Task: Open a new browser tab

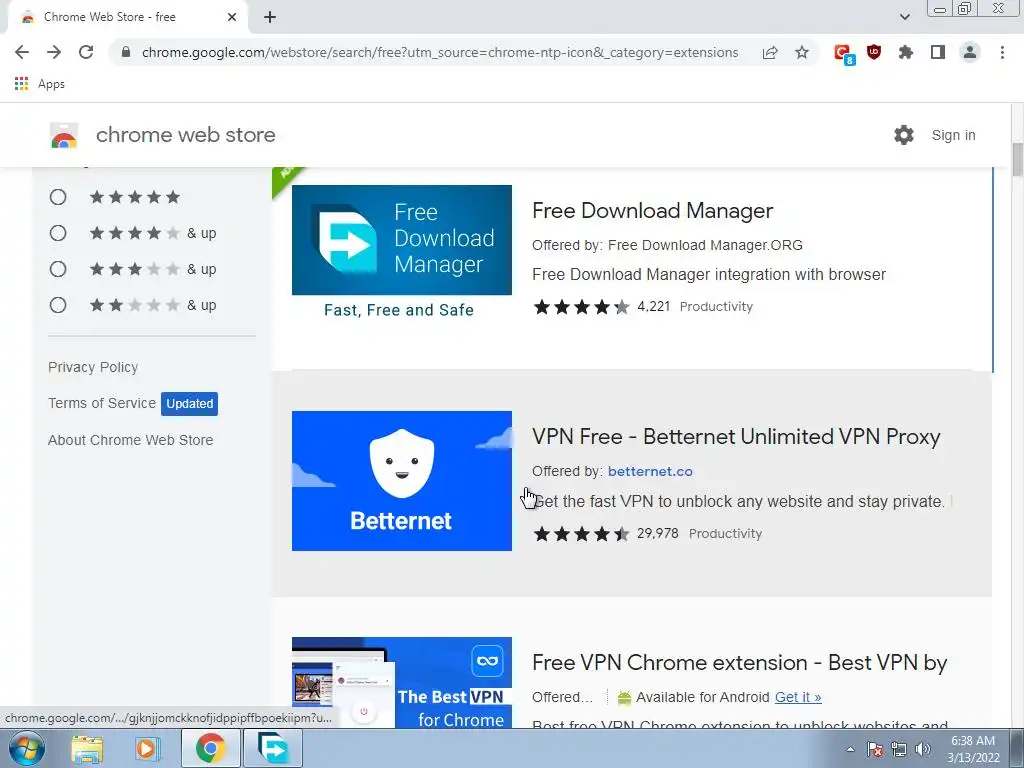Action: click(270, 17)
